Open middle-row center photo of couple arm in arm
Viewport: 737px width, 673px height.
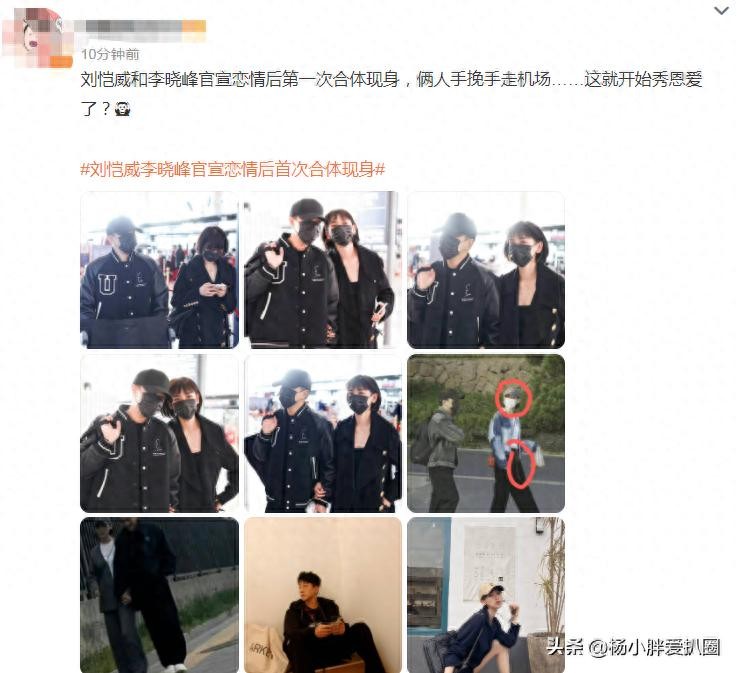point(322,433)
